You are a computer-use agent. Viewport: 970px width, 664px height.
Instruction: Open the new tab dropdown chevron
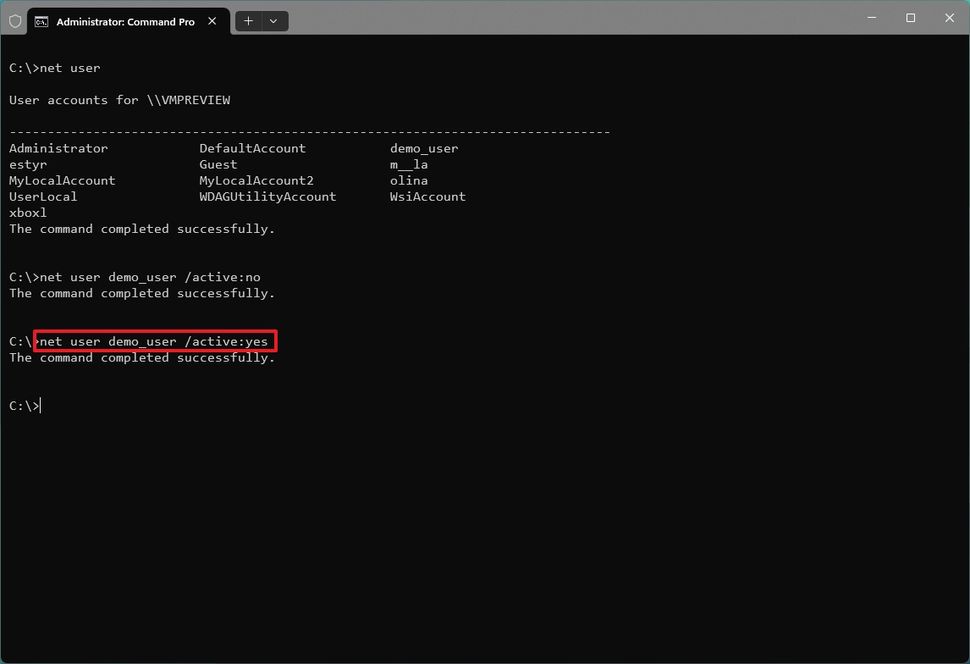pos(272,20)
